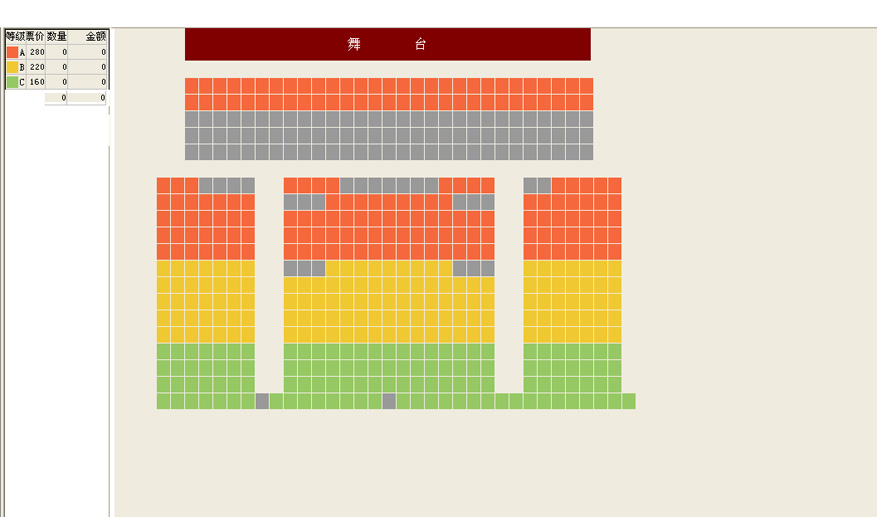Click the 数量 column header
This screenshot has width=877, height=517.
[x=56, y=36]
